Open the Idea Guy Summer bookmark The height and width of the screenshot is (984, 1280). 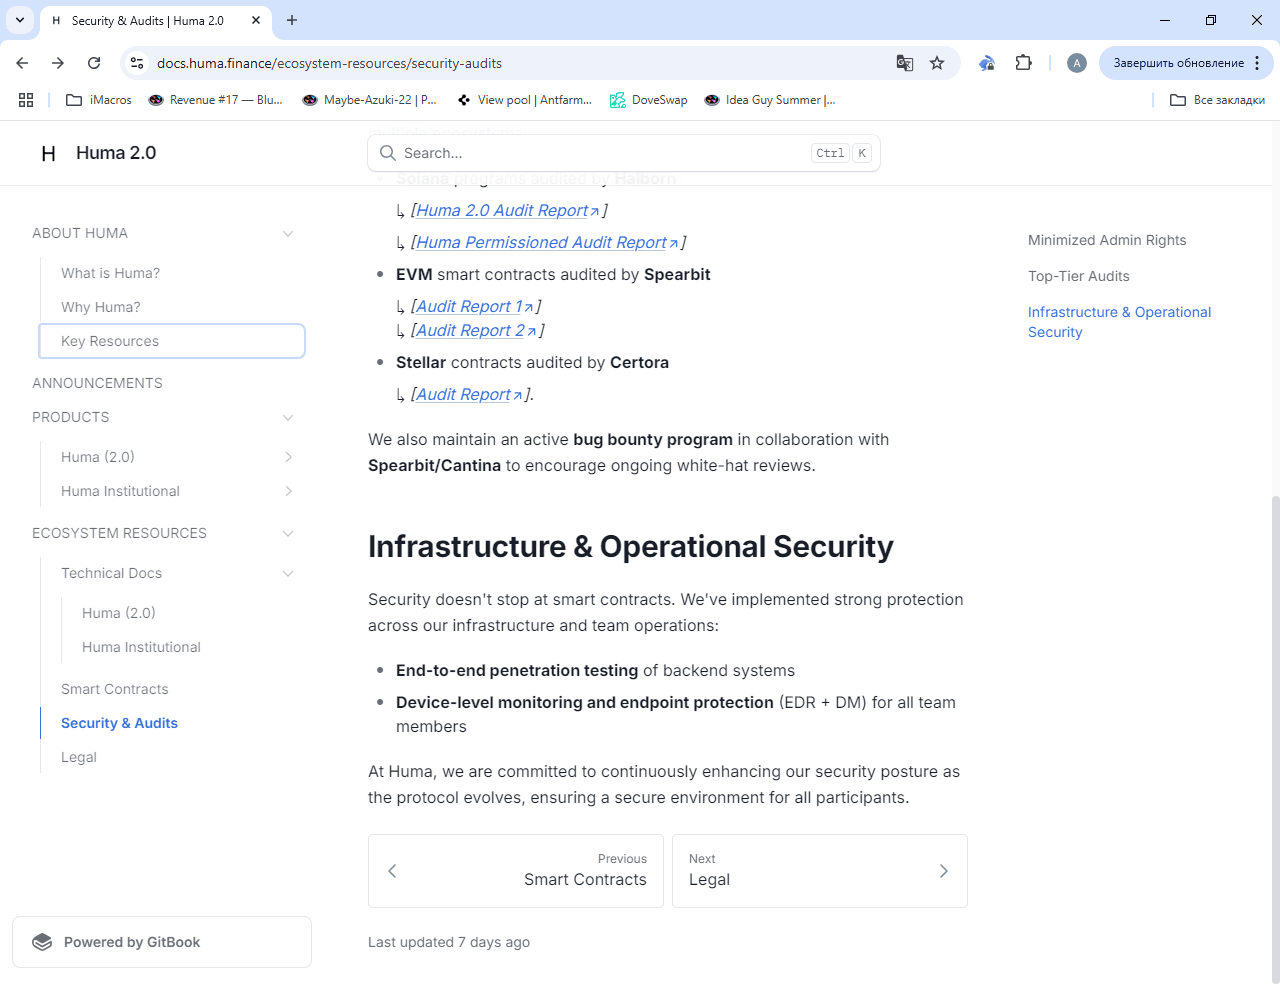pos(770,100)
